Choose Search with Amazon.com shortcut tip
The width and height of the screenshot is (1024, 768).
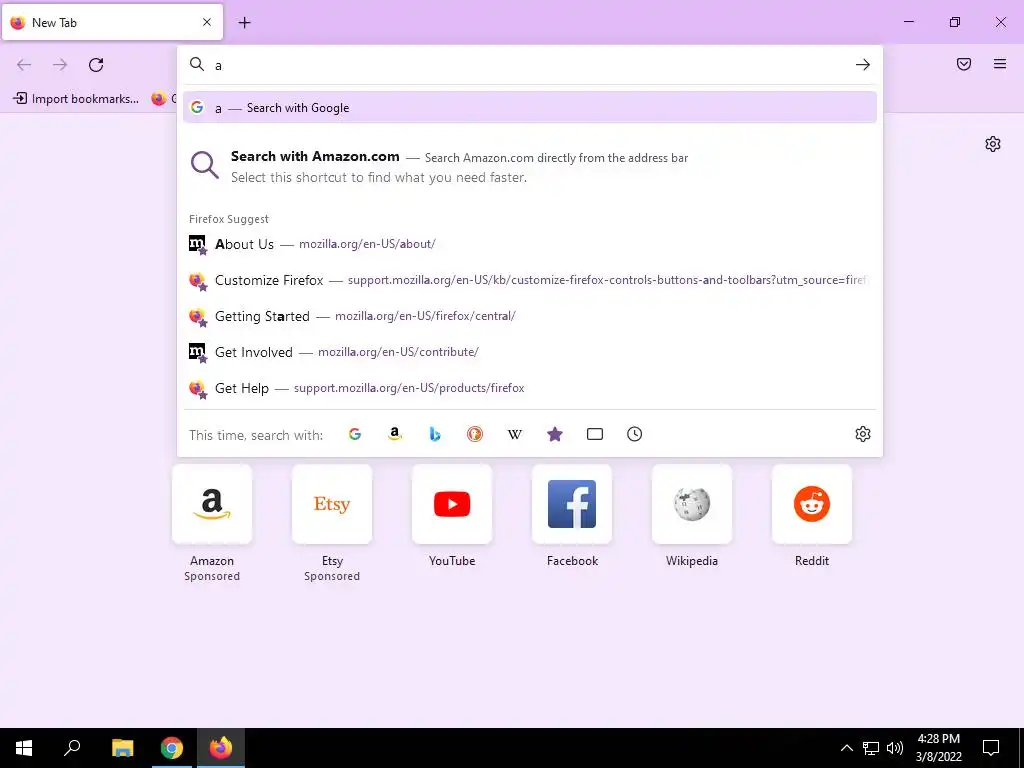(x=530, y=167)
